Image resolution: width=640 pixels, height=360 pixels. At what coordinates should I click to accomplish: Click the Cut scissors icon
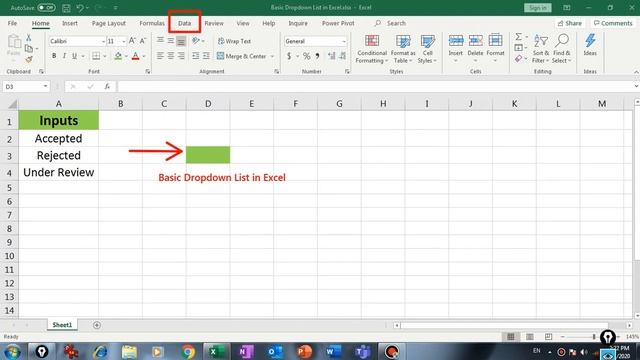coord(29,38)
